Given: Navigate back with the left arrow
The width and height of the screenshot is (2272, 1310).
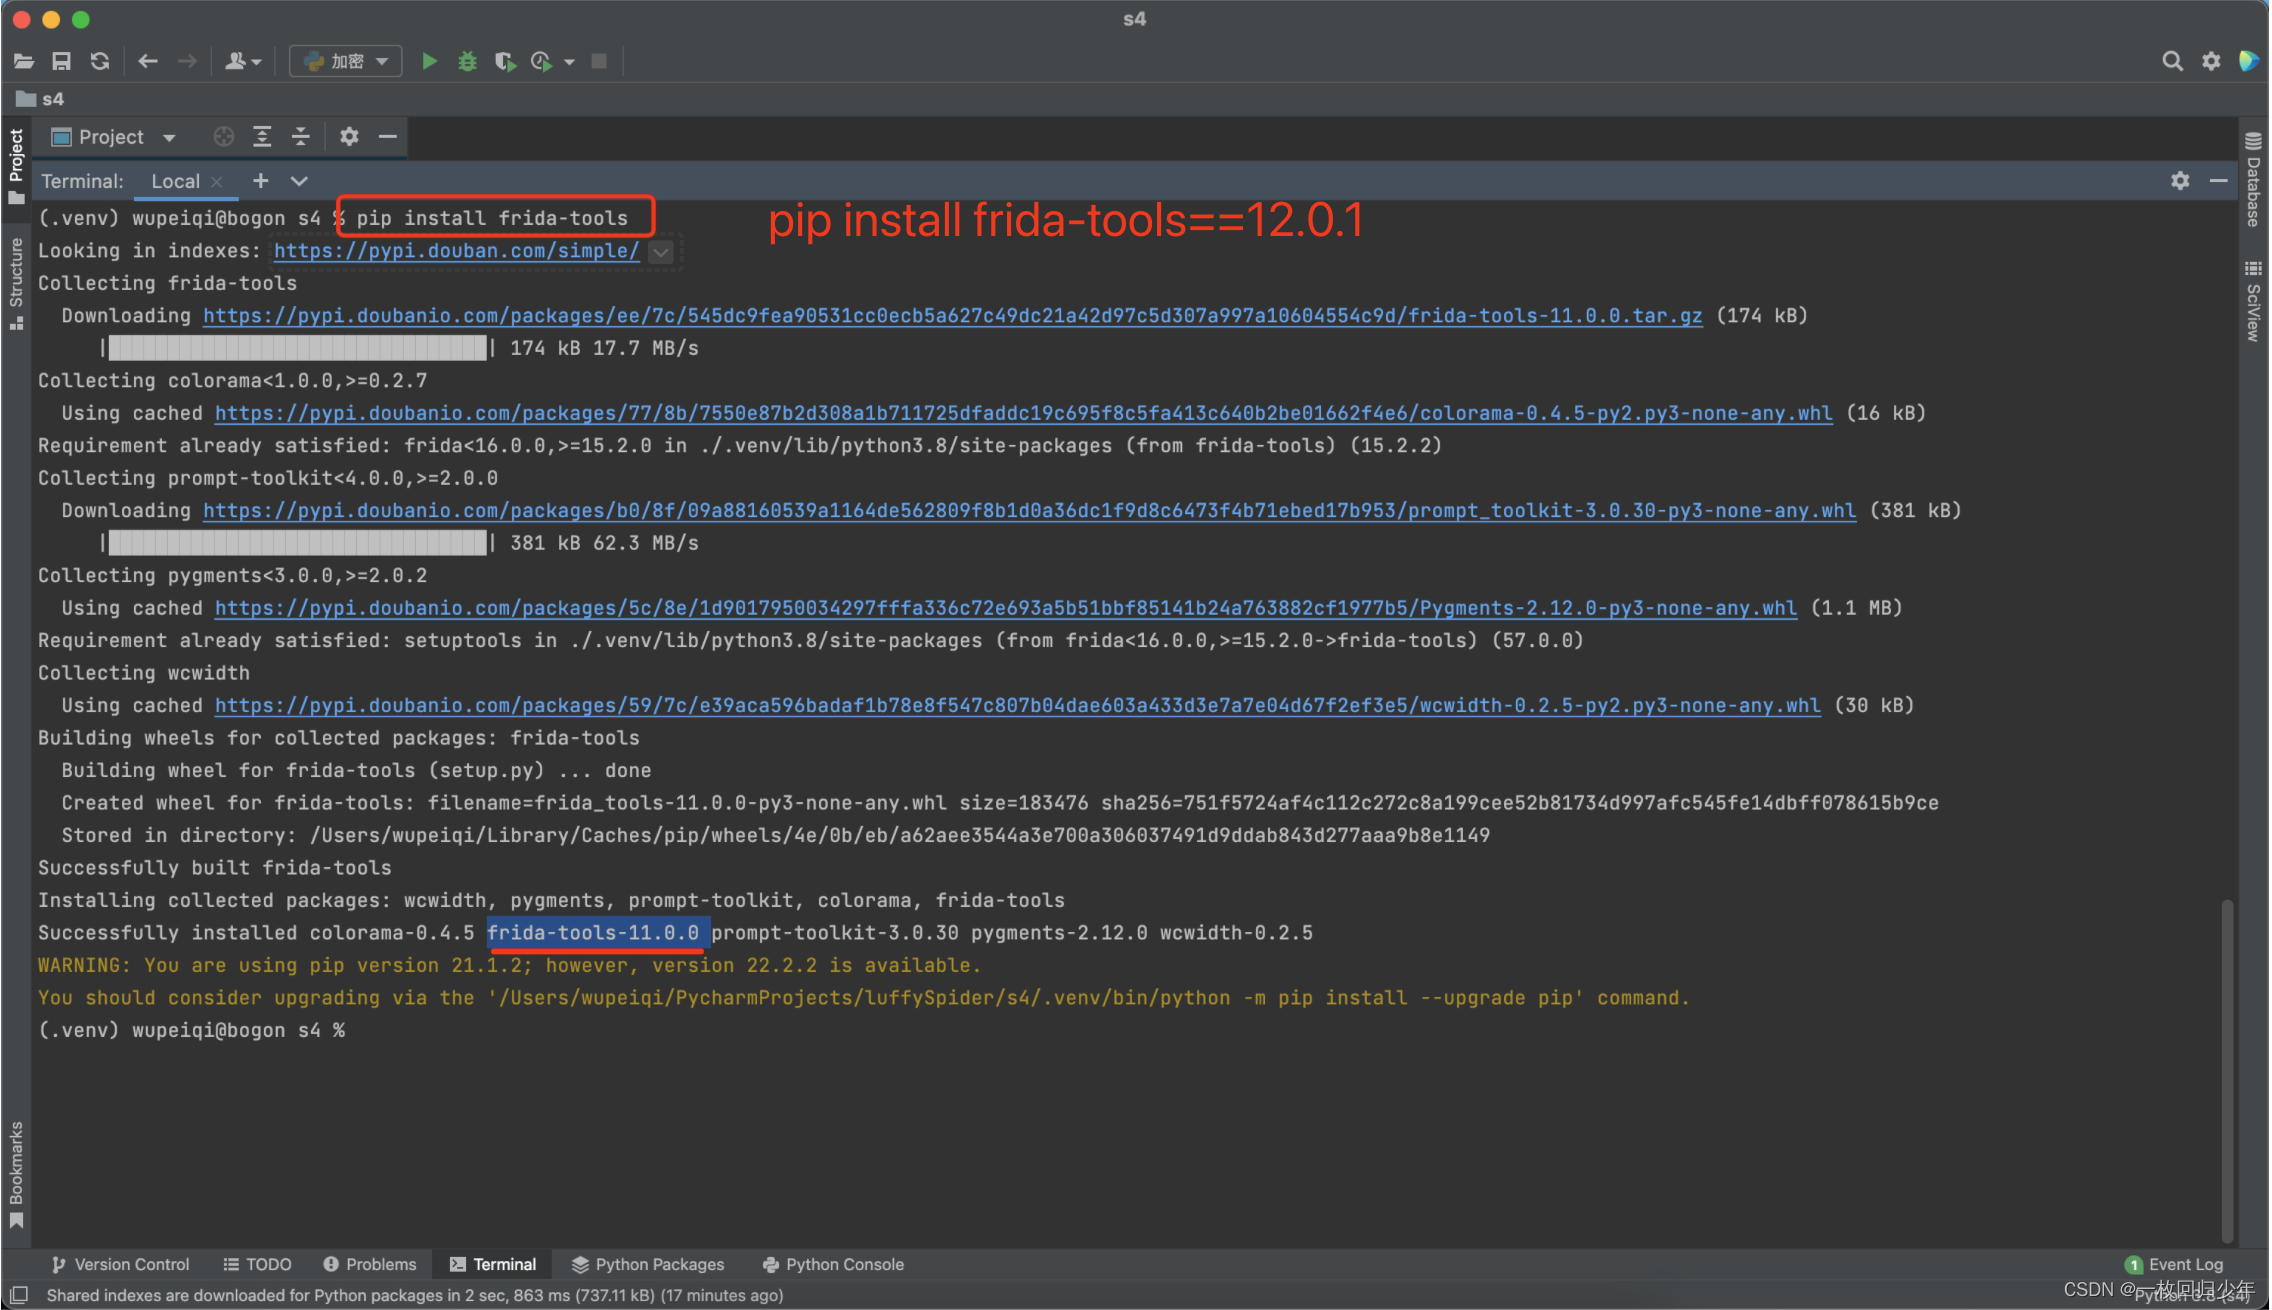Looking at the screenshot, I should click(148, 61).
